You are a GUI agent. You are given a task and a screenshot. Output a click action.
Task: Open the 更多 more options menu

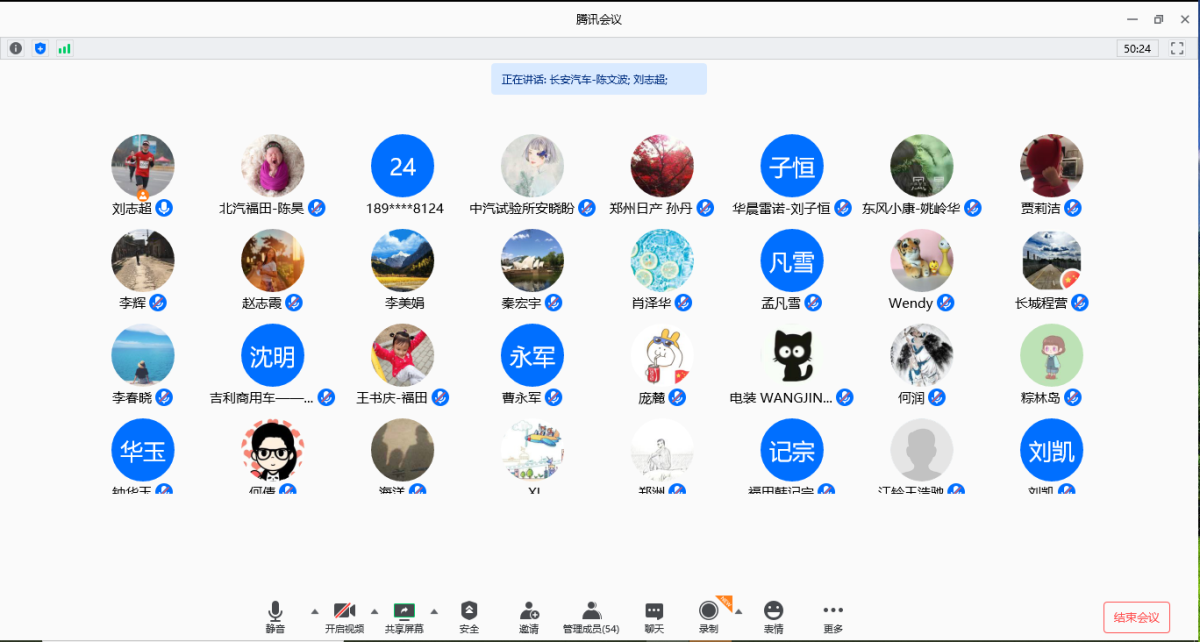(x=833, y=611)
